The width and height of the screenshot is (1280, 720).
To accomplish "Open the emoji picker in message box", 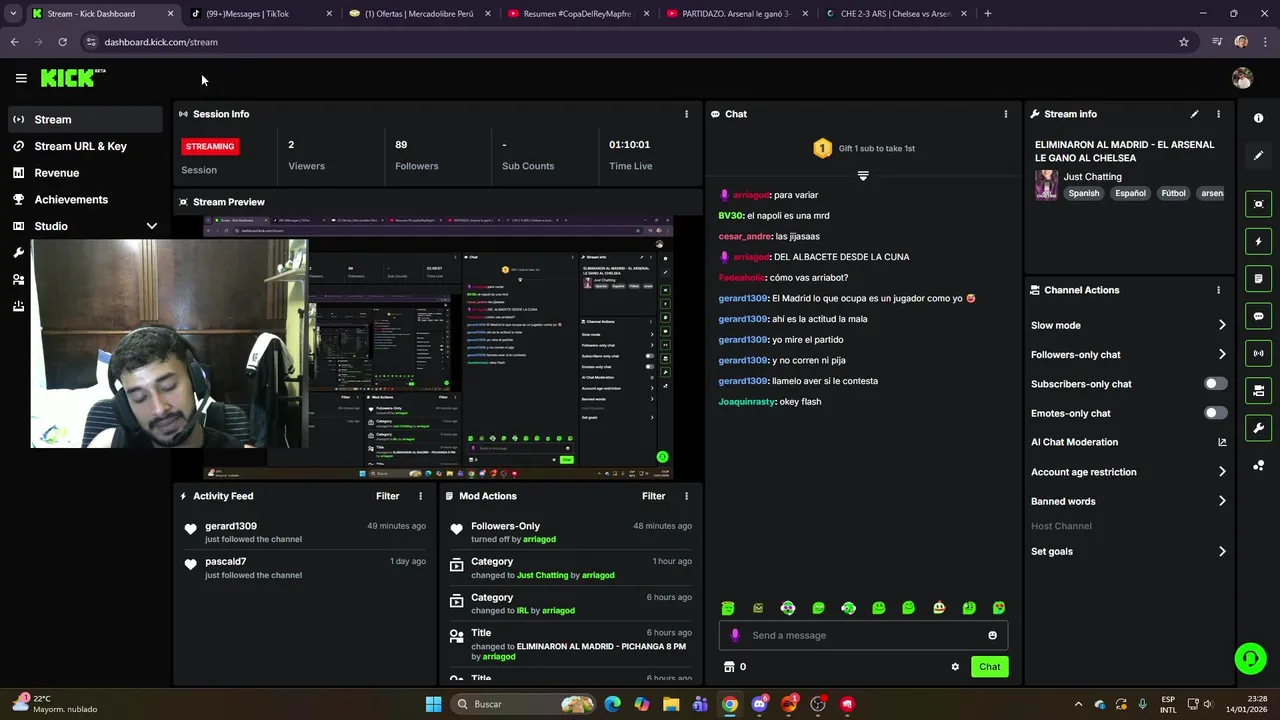I will (x=992, y=635).
